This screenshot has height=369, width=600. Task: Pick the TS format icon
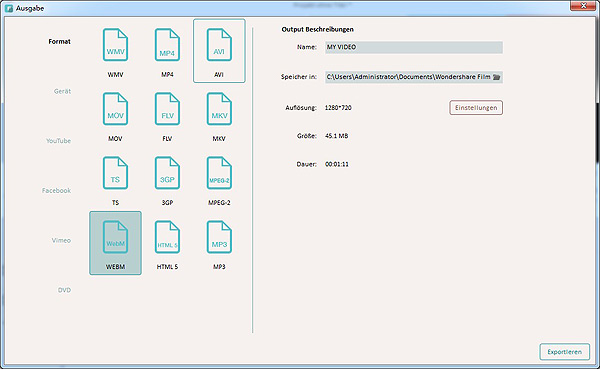pos(115,173)
